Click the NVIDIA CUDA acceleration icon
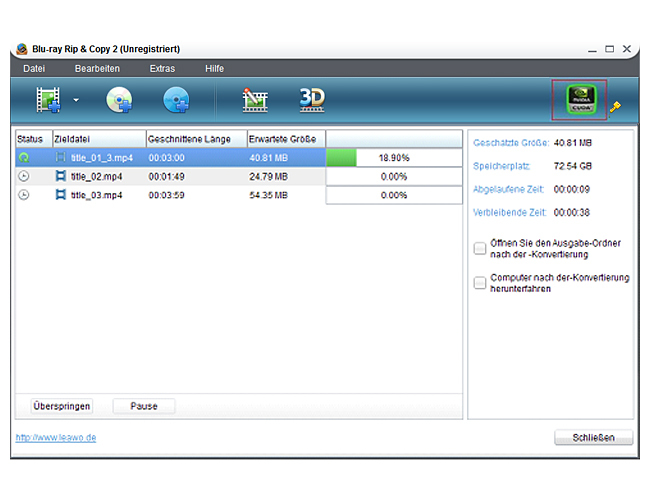The height and width of the screenshot is (500, 650). (581, 100)
